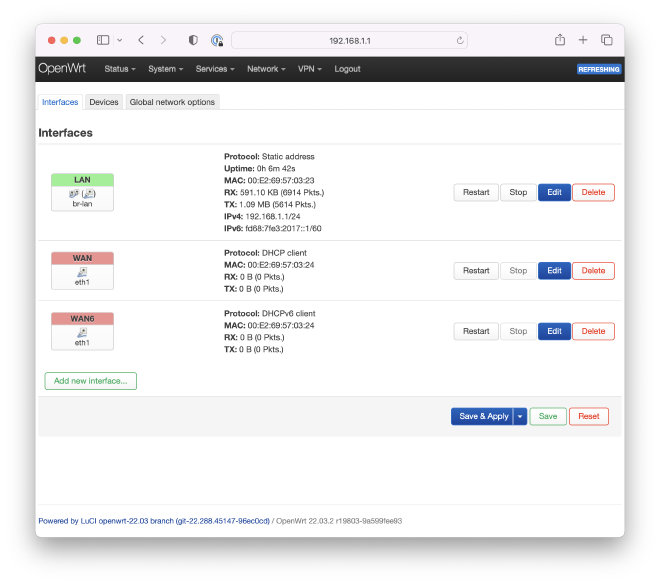Click the green Save button

pyautogui.click(x=548, y=416)
